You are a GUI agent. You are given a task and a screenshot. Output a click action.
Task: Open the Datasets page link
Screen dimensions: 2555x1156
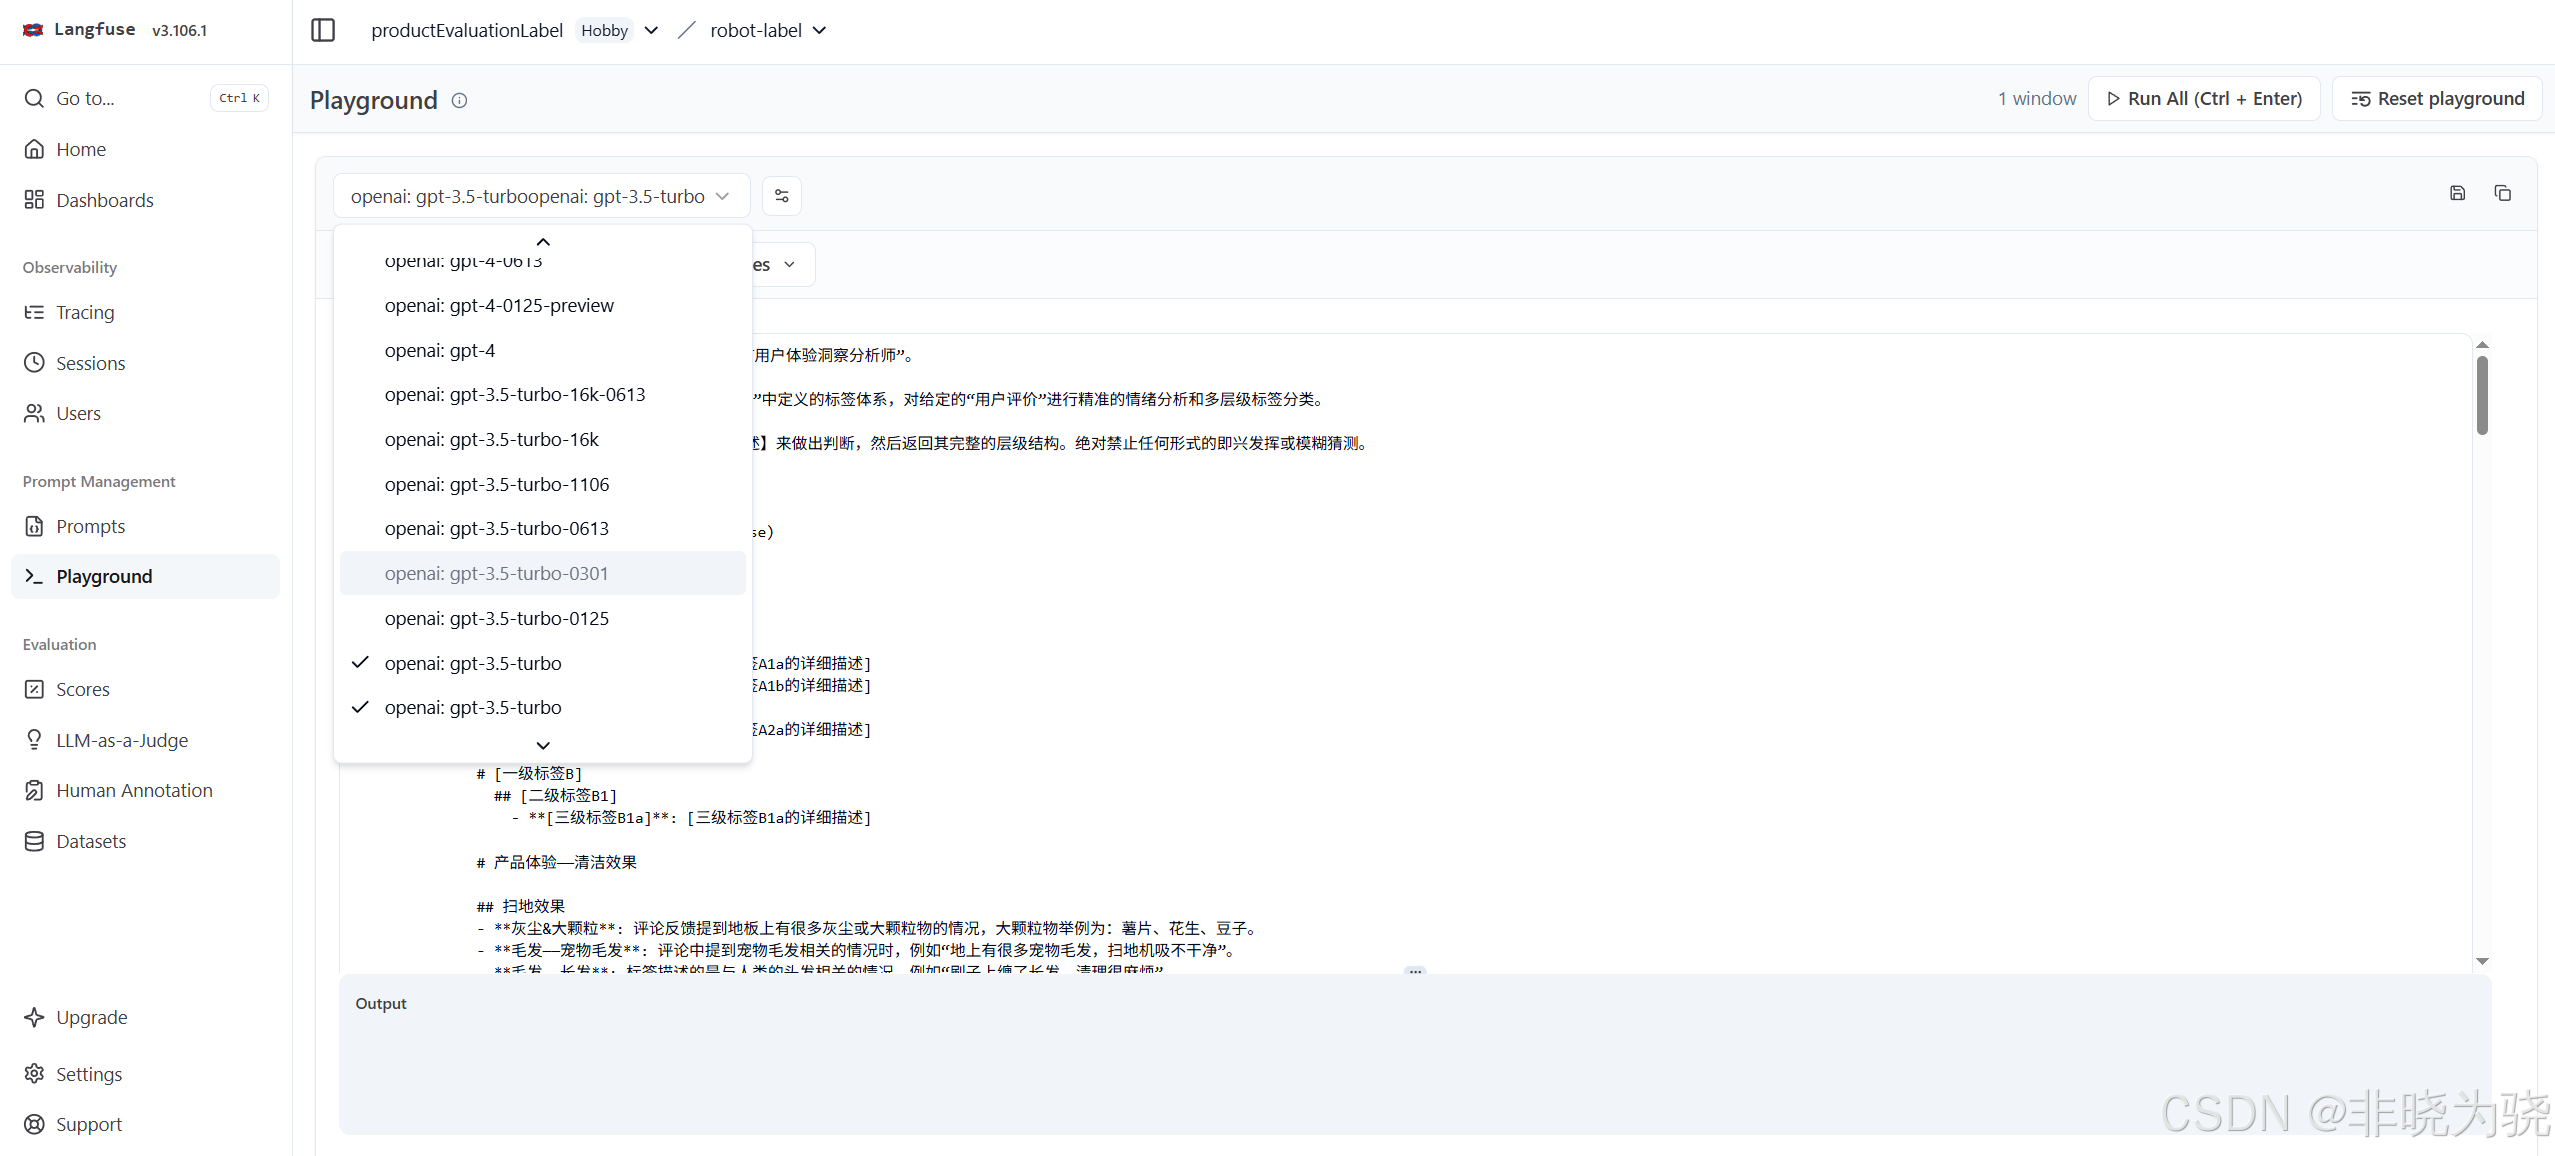(x=146, y=841)
